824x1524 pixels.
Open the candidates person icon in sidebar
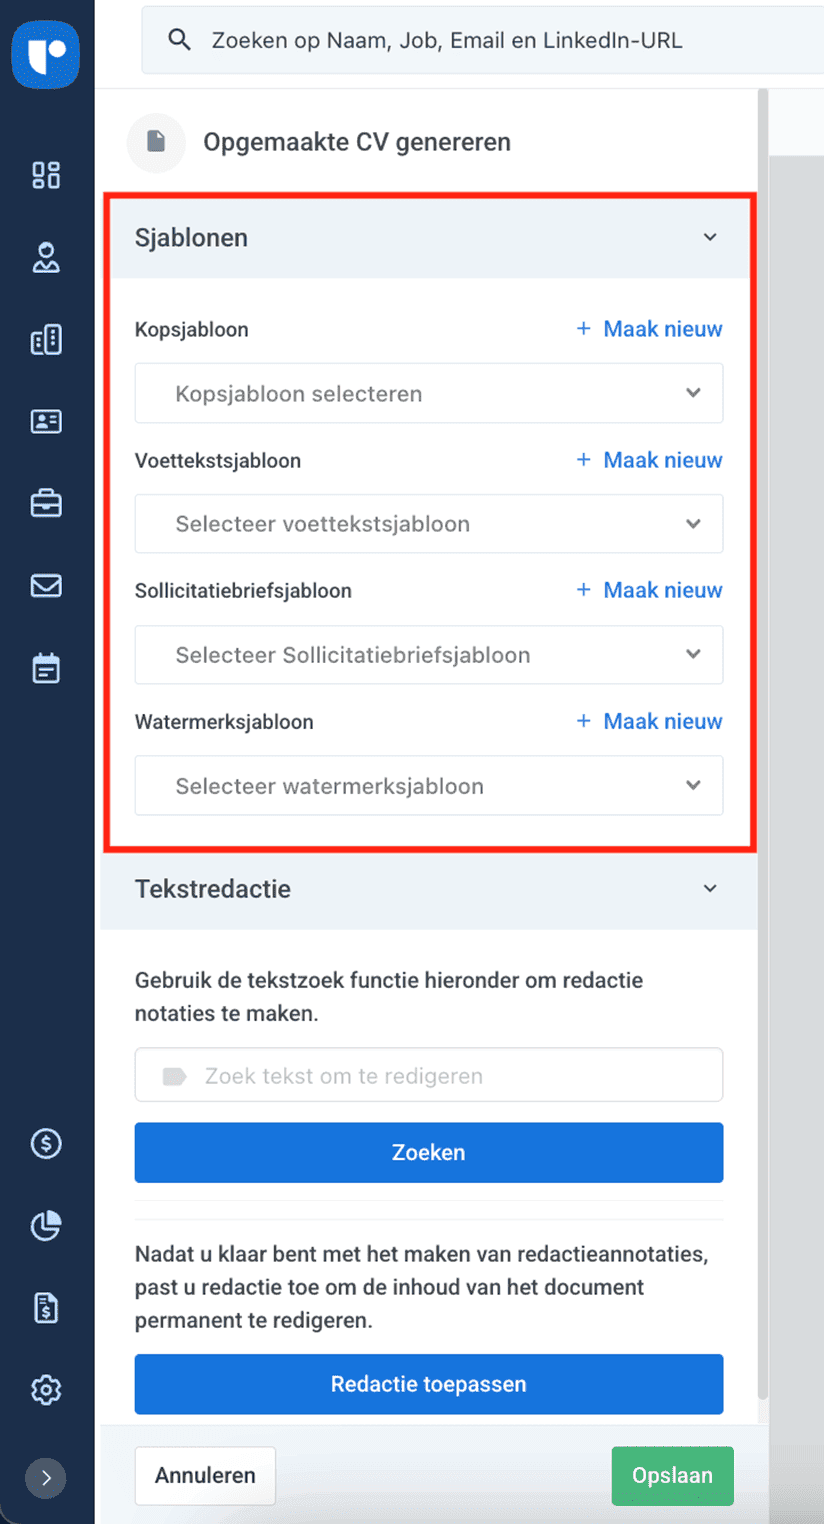46,258
